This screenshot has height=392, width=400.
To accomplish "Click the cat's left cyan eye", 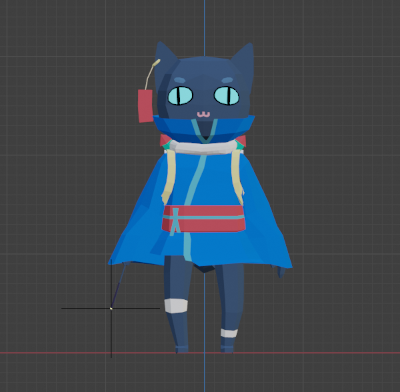I will tap(180, 95).
